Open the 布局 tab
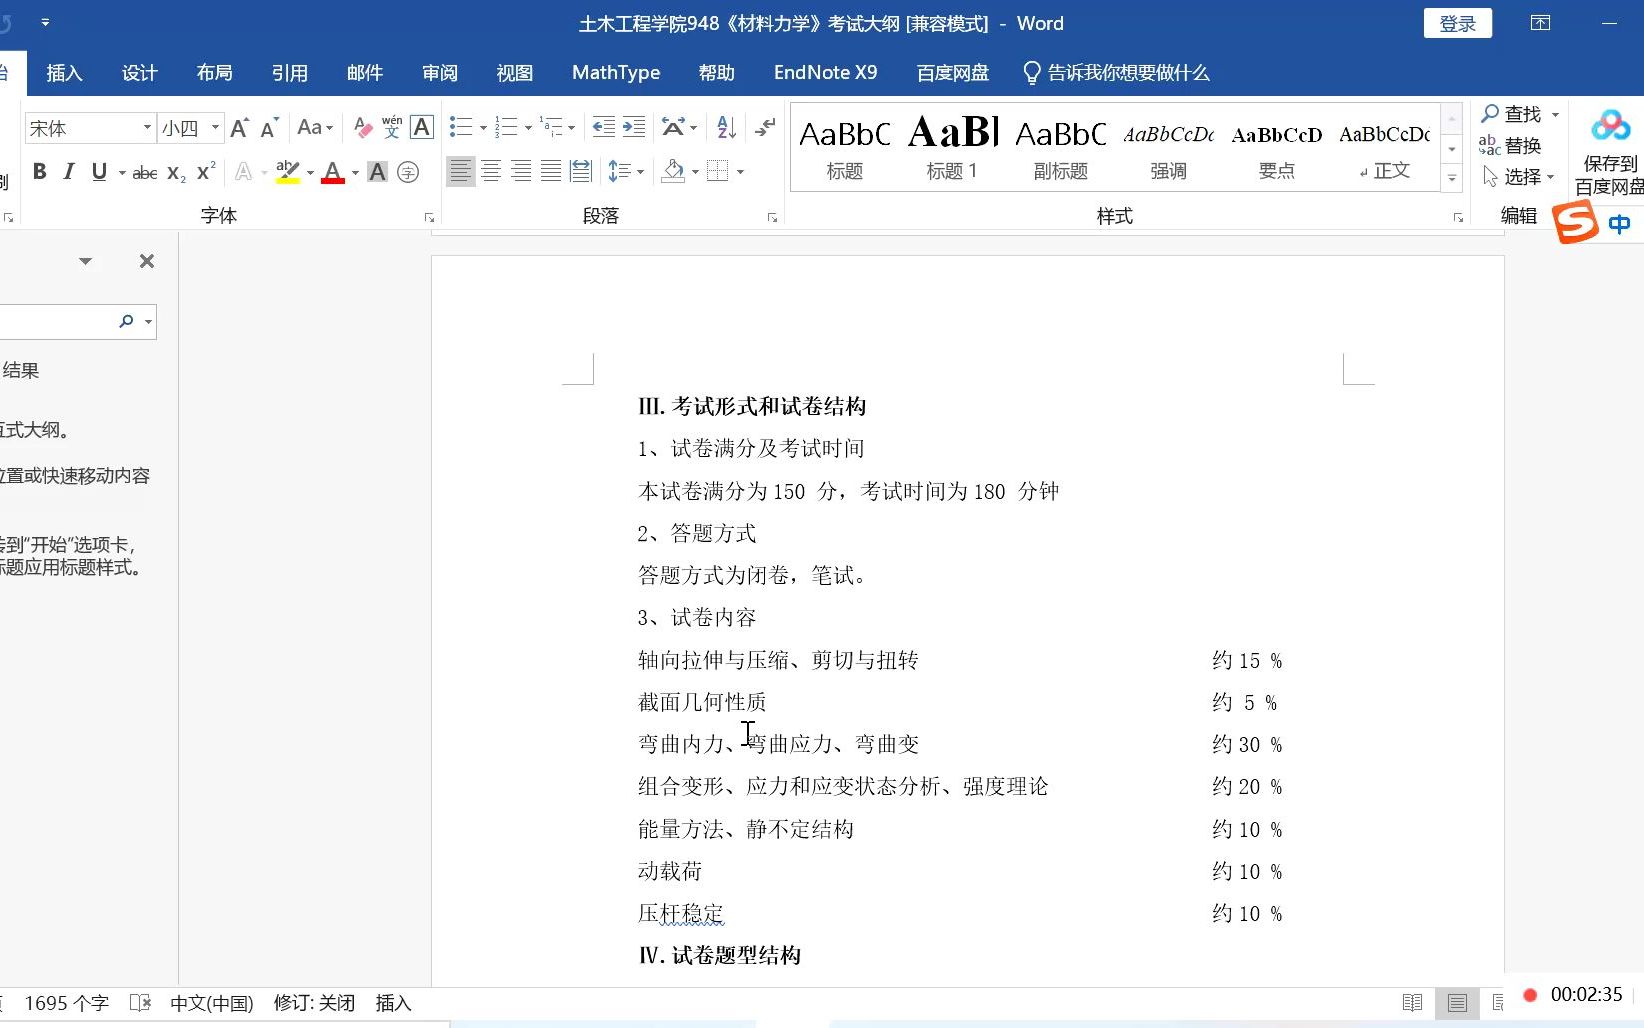 215,72
